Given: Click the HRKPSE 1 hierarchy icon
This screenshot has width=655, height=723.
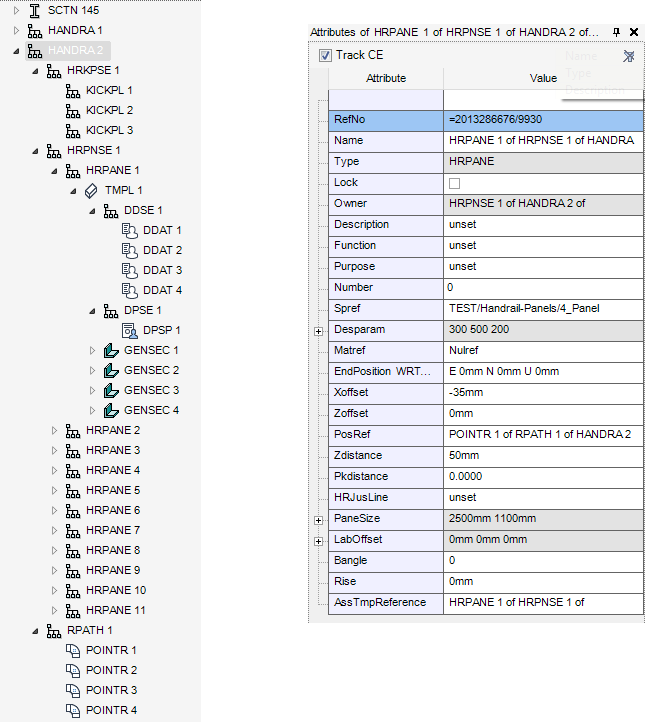Looking at the screenshot, I should click(x=53, y=70).
